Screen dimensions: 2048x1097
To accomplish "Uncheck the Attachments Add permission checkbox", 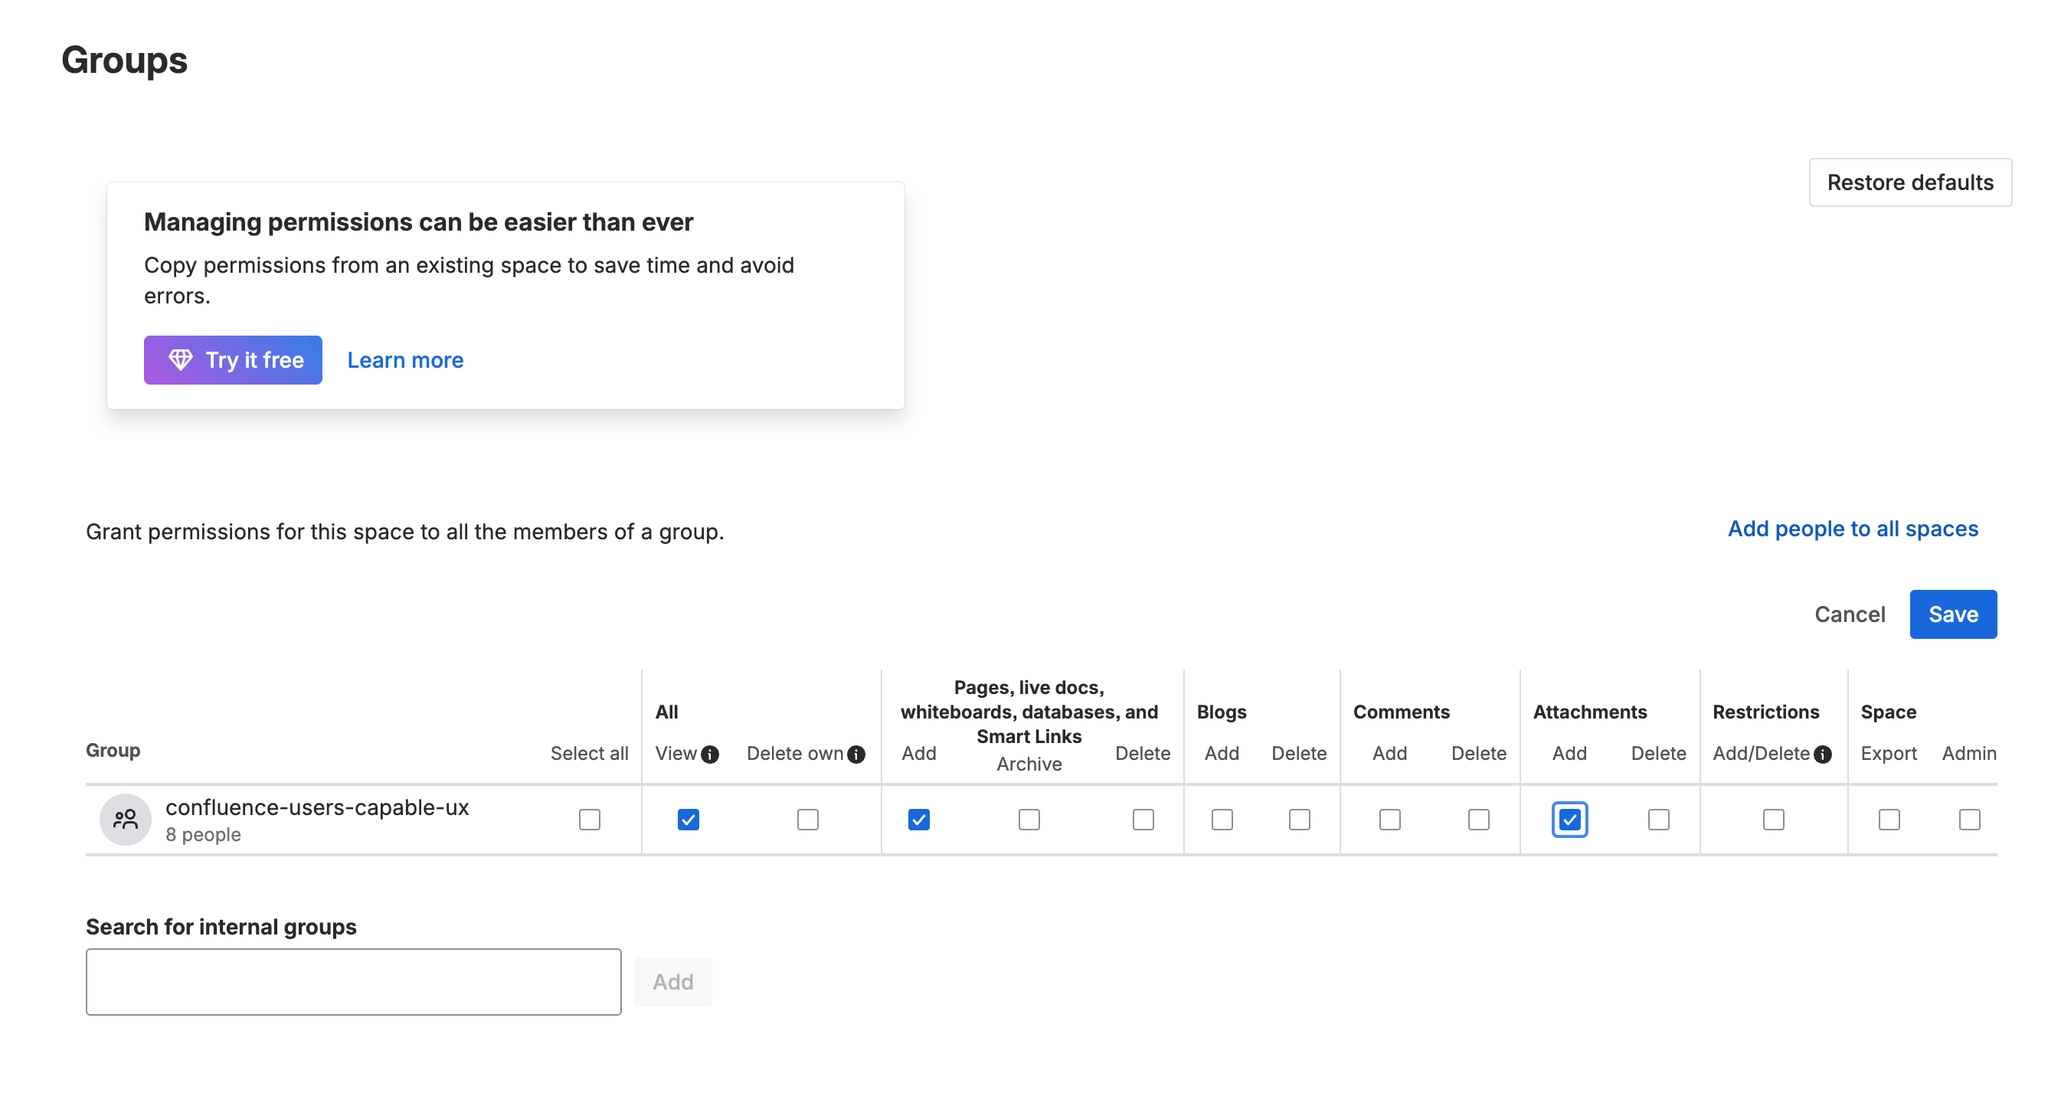I will tap(1570, 820).
